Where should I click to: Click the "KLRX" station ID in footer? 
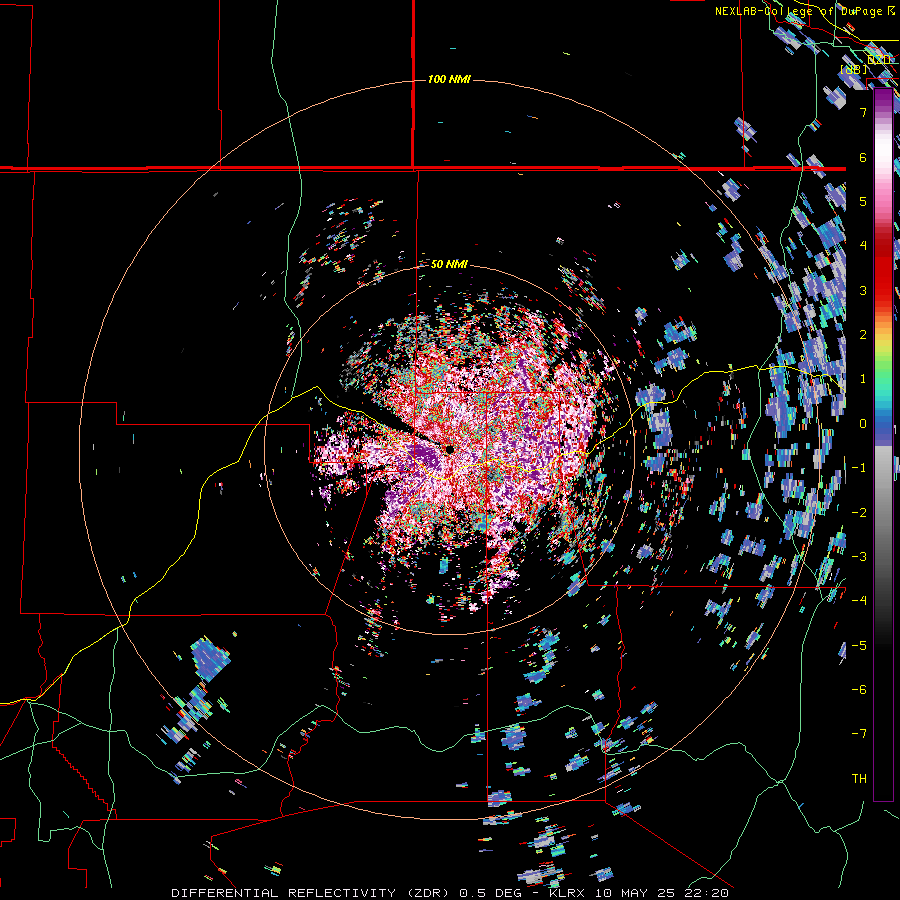coord(566,893)
